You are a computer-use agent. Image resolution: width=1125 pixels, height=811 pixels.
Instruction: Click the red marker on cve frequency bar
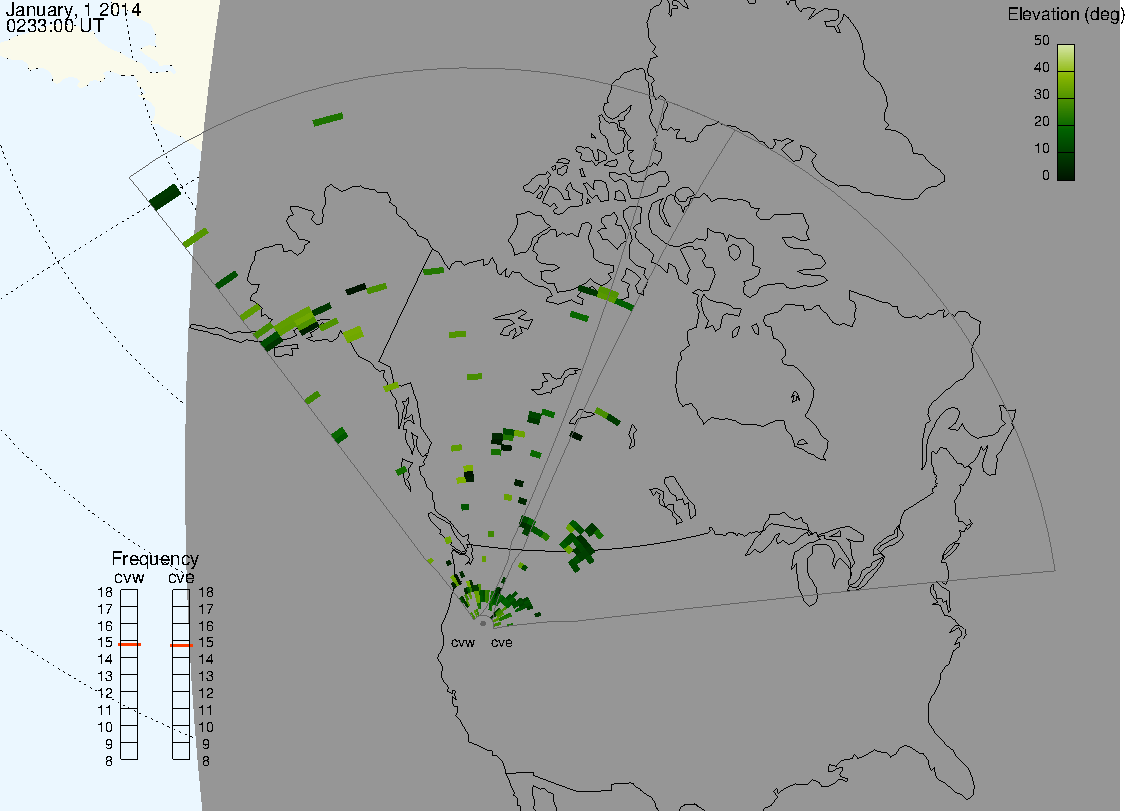click(182, 645)
